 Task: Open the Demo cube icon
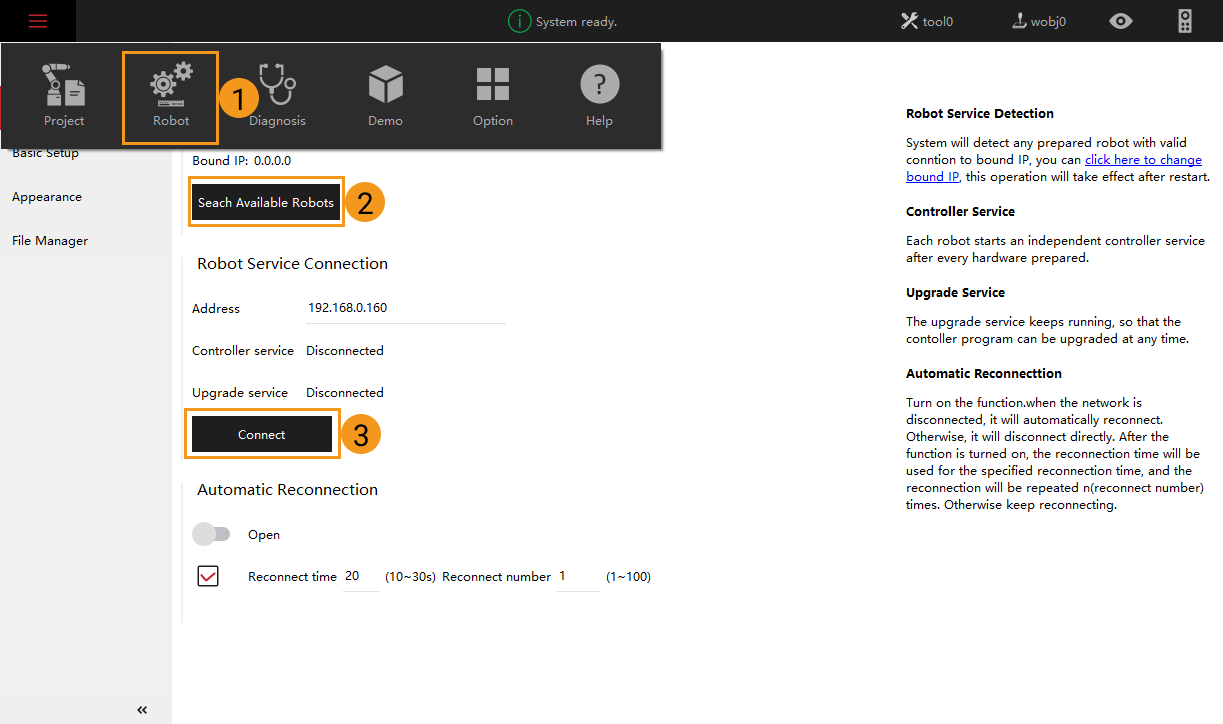pyautogui.click(x=385, y=95)
